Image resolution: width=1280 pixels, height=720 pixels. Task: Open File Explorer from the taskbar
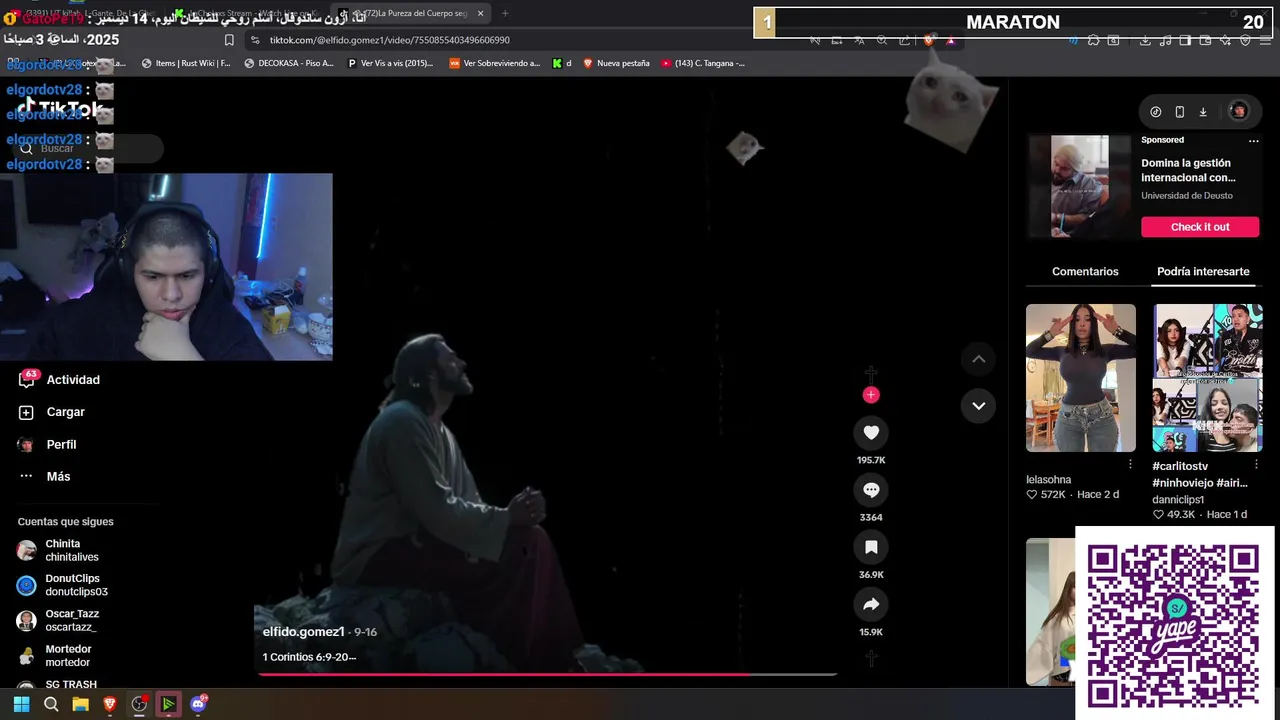point(80,704)
